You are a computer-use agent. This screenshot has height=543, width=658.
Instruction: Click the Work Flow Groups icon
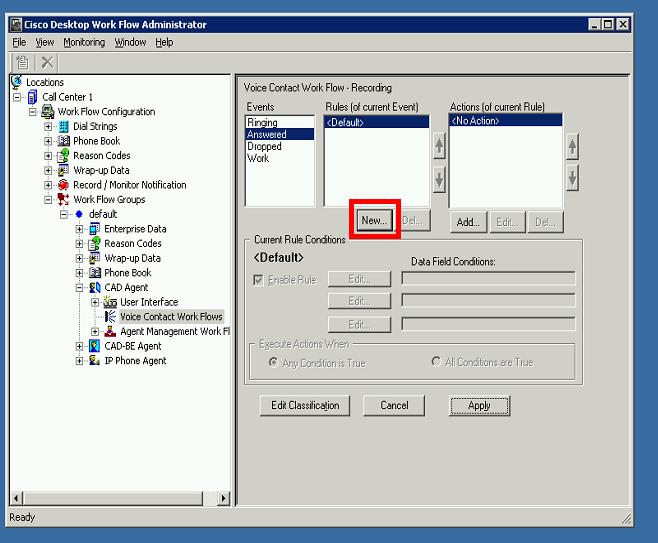pyautogui.click(x=63, y=199)
